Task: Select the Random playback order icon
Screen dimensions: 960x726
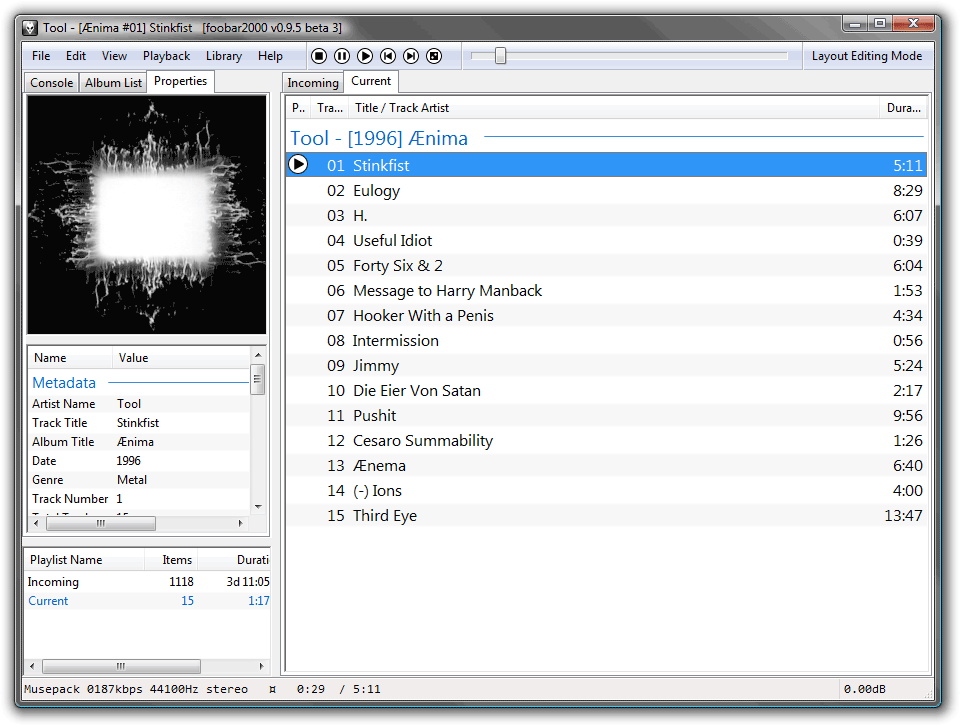Action: point(434,56)
